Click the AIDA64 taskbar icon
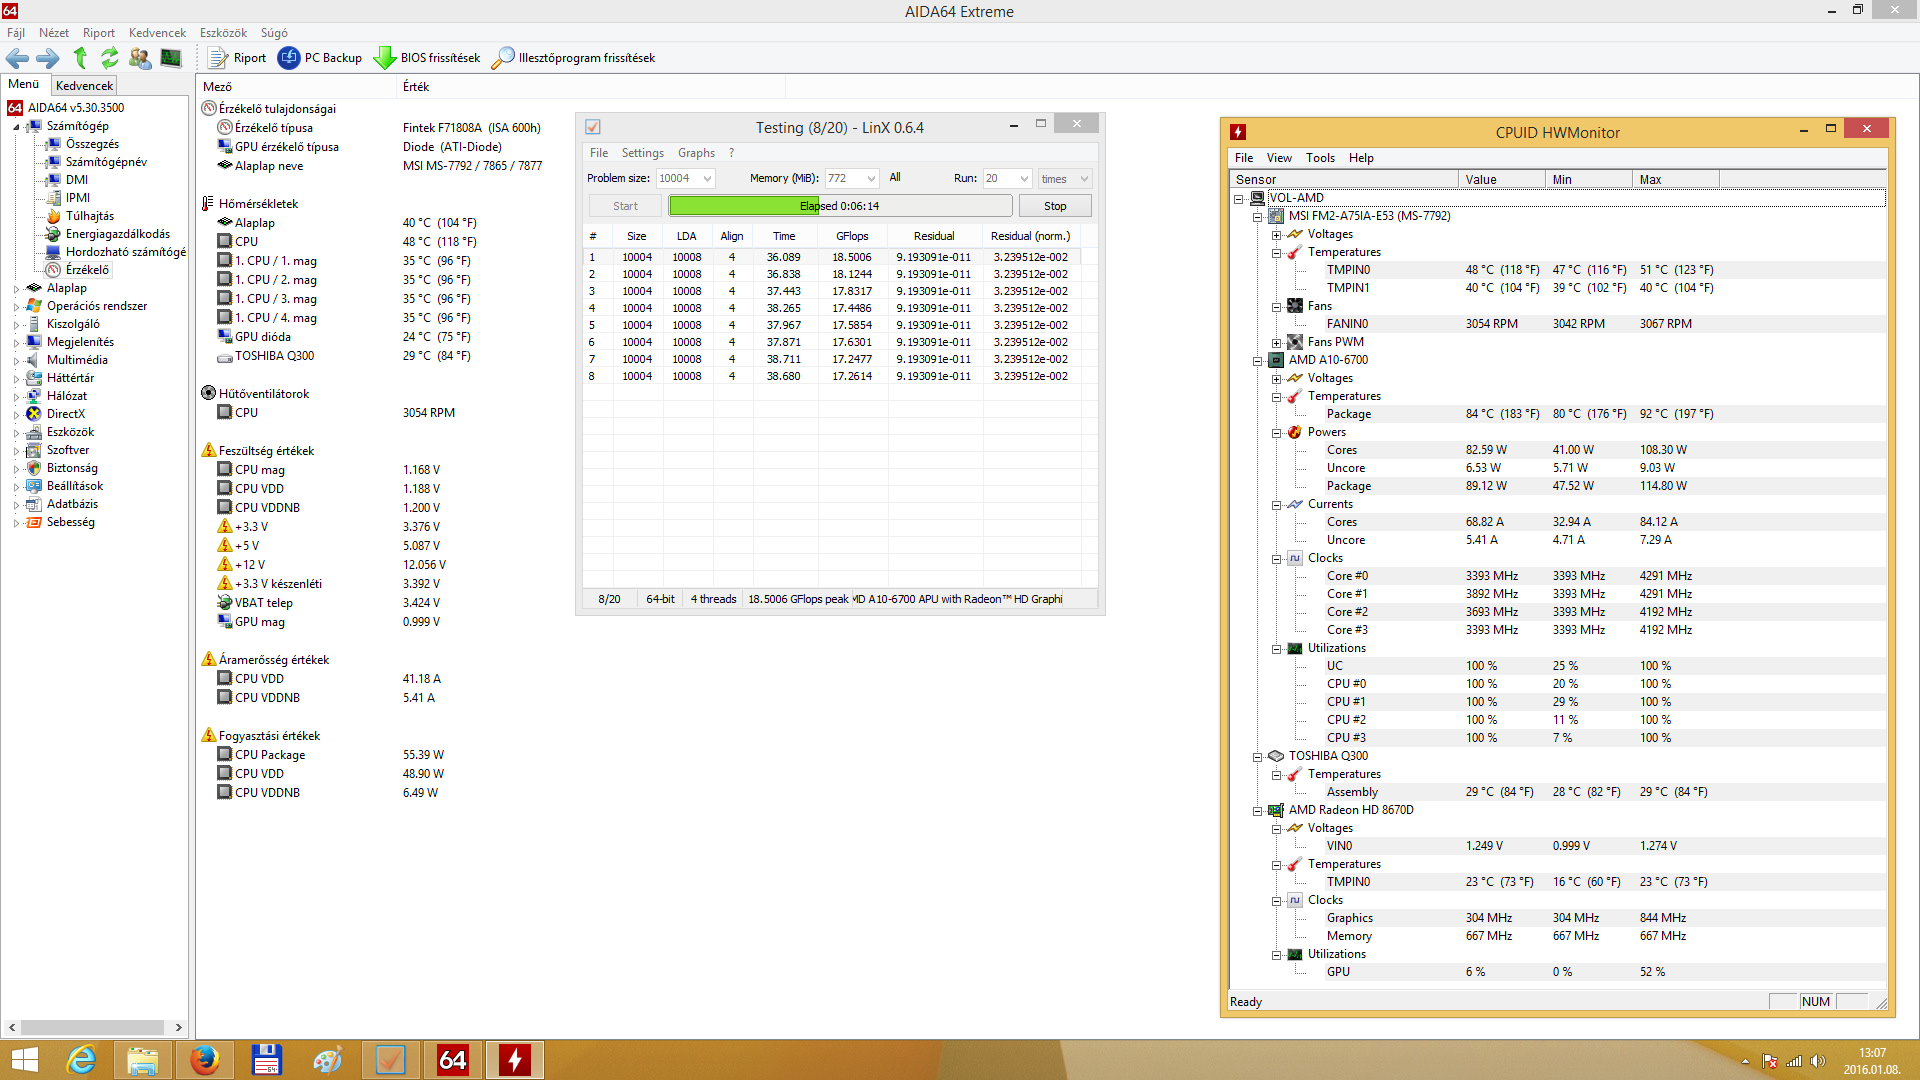This screenshot has width=1920, height=1080. [x=452, y=1060]
